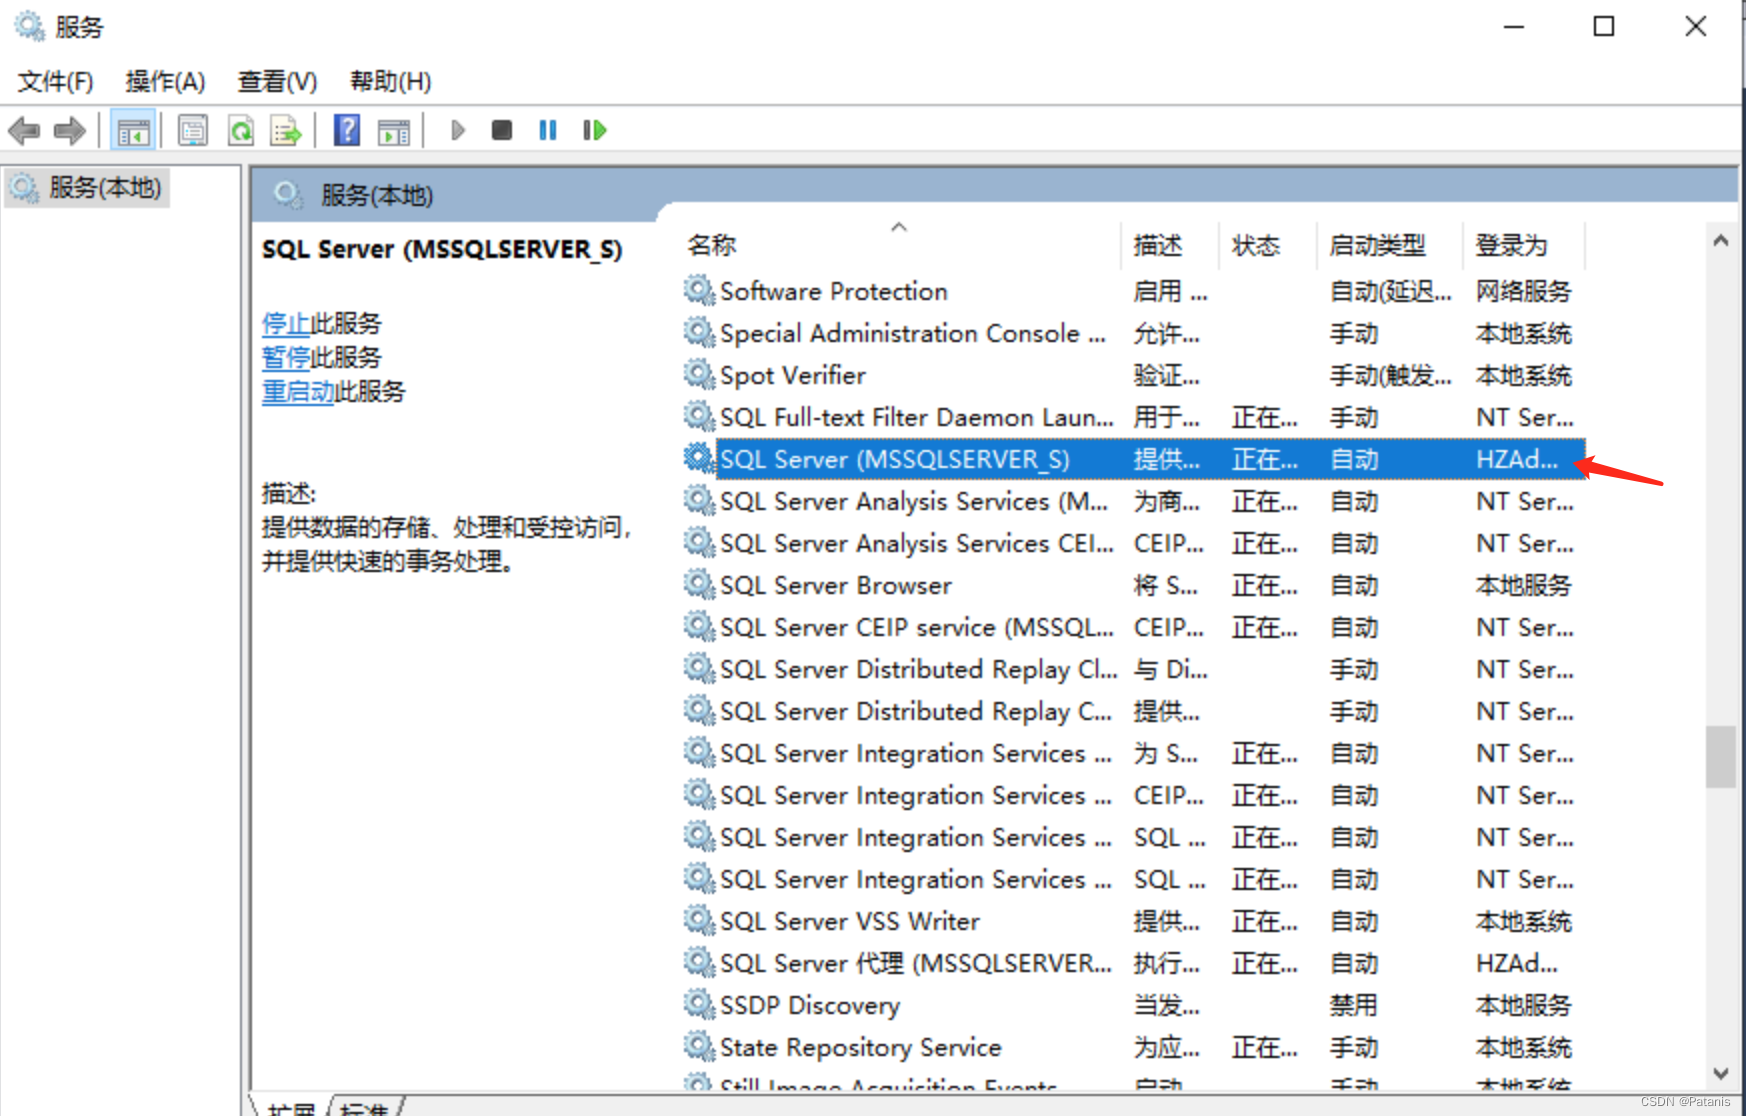The image size is (1746, 1116).
Task: Select SQL Server 代理 (MSSQLSERVER... row
Action: tap(1133, 963)
